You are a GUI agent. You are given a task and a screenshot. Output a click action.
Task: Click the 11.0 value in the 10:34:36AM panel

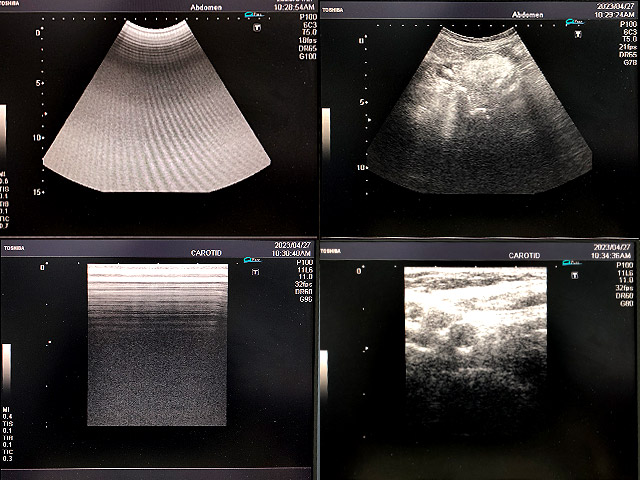pos(626,280)
